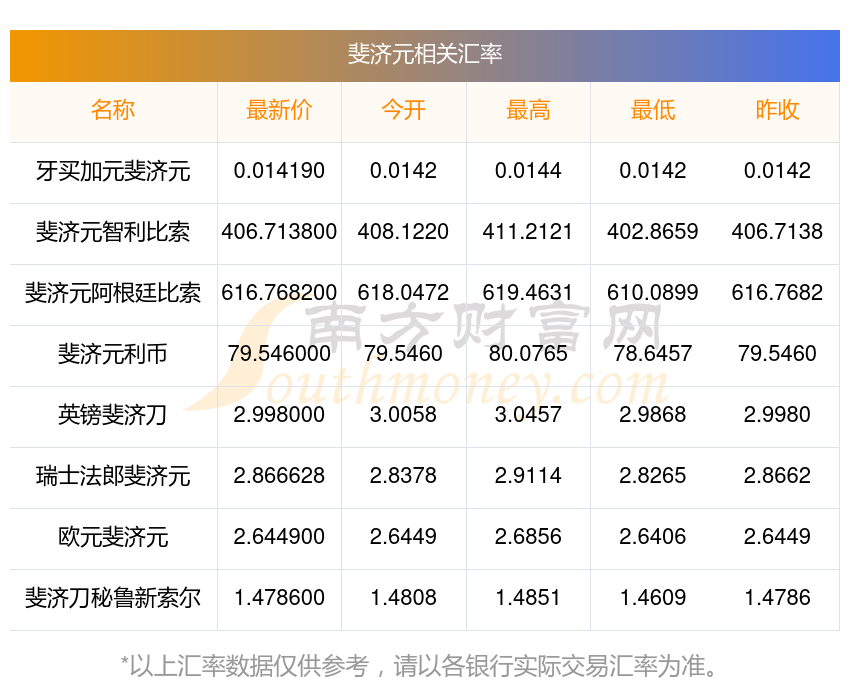The height and width of the screenshot is (697, 850).
Task: Select the 欧元斐济元 row name
Action: pyautogui.click(x=113, y=537)
